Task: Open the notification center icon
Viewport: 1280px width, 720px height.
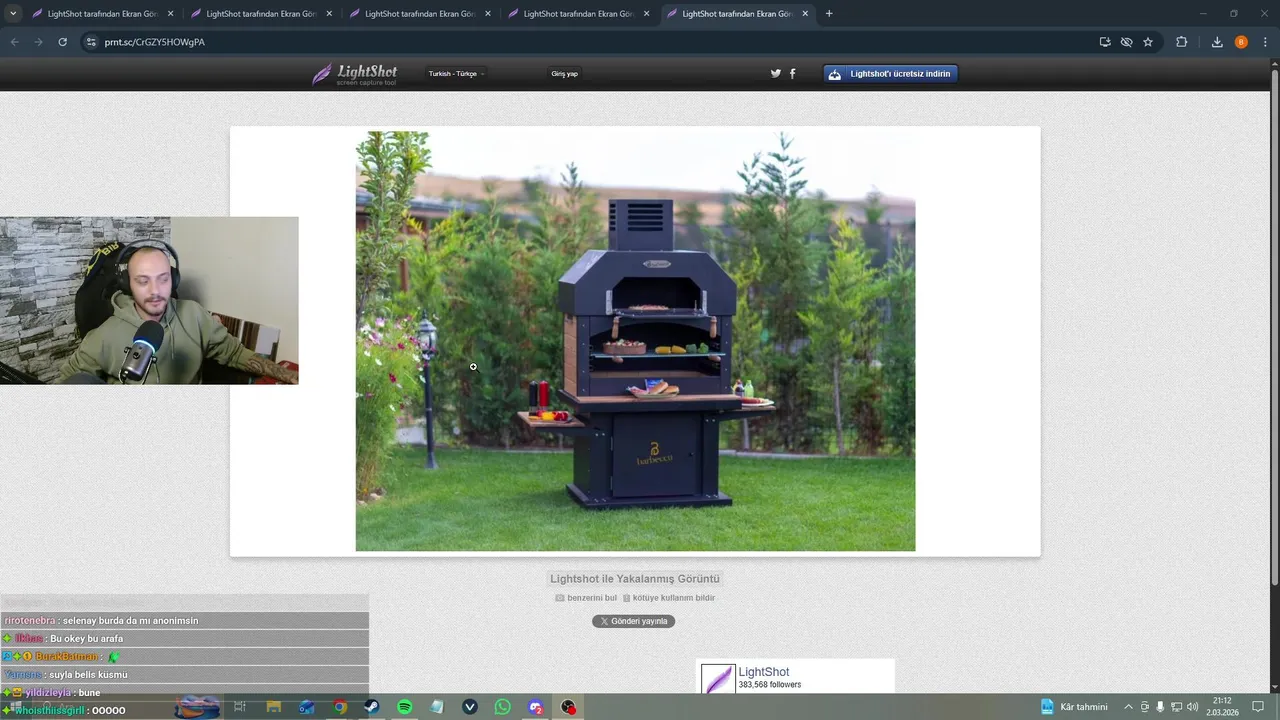Action: (x=1258, y=707)
